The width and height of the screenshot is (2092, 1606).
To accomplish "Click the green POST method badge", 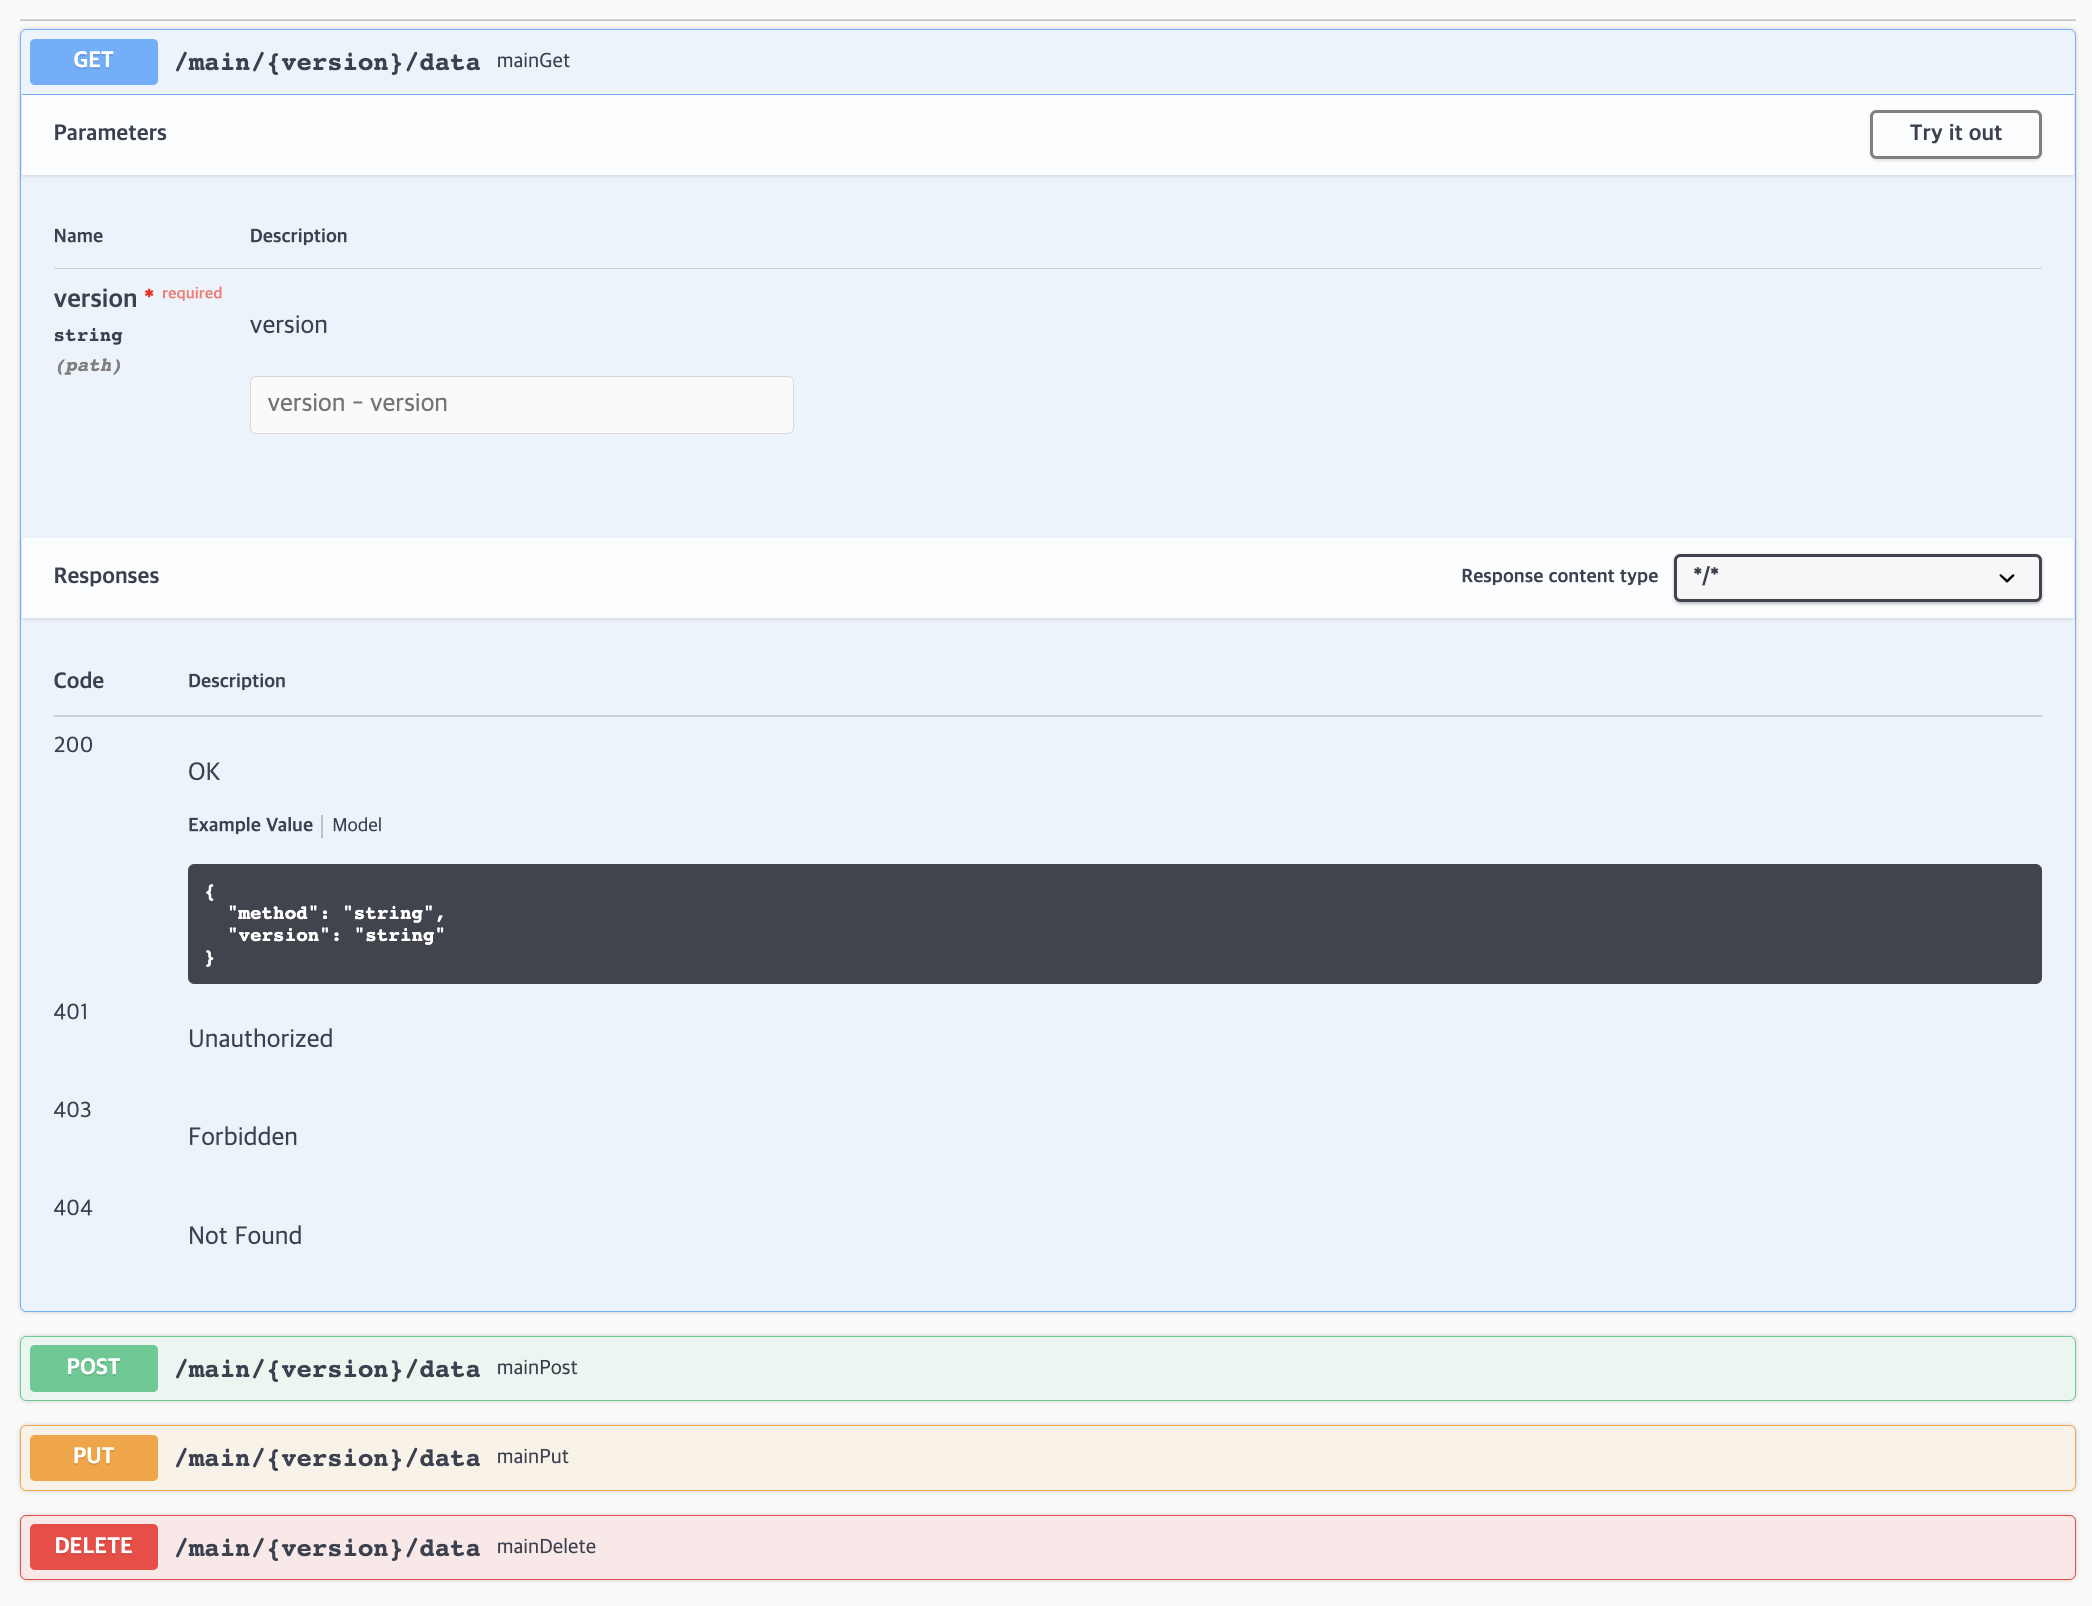I will (x=93, y=1367).
